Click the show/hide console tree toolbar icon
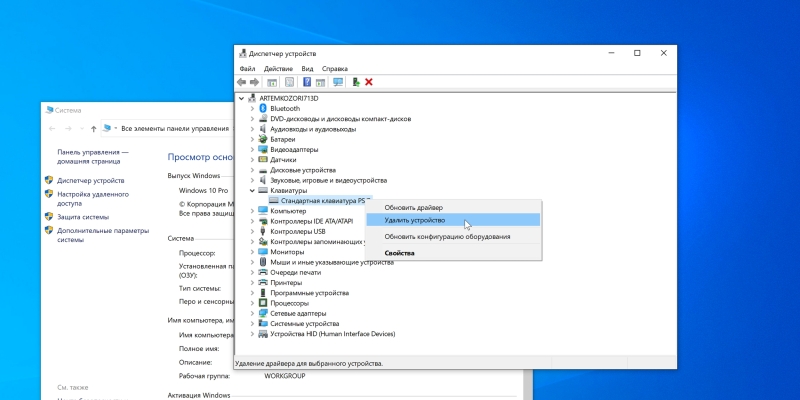The height and width of the screenshot is (400, 800). coord(272,82)
